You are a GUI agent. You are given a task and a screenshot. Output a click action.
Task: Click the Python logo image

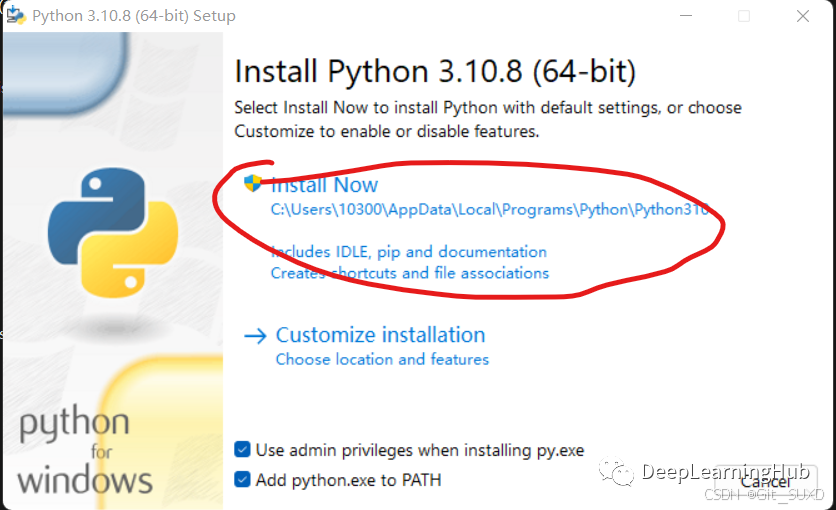[113, 233]
